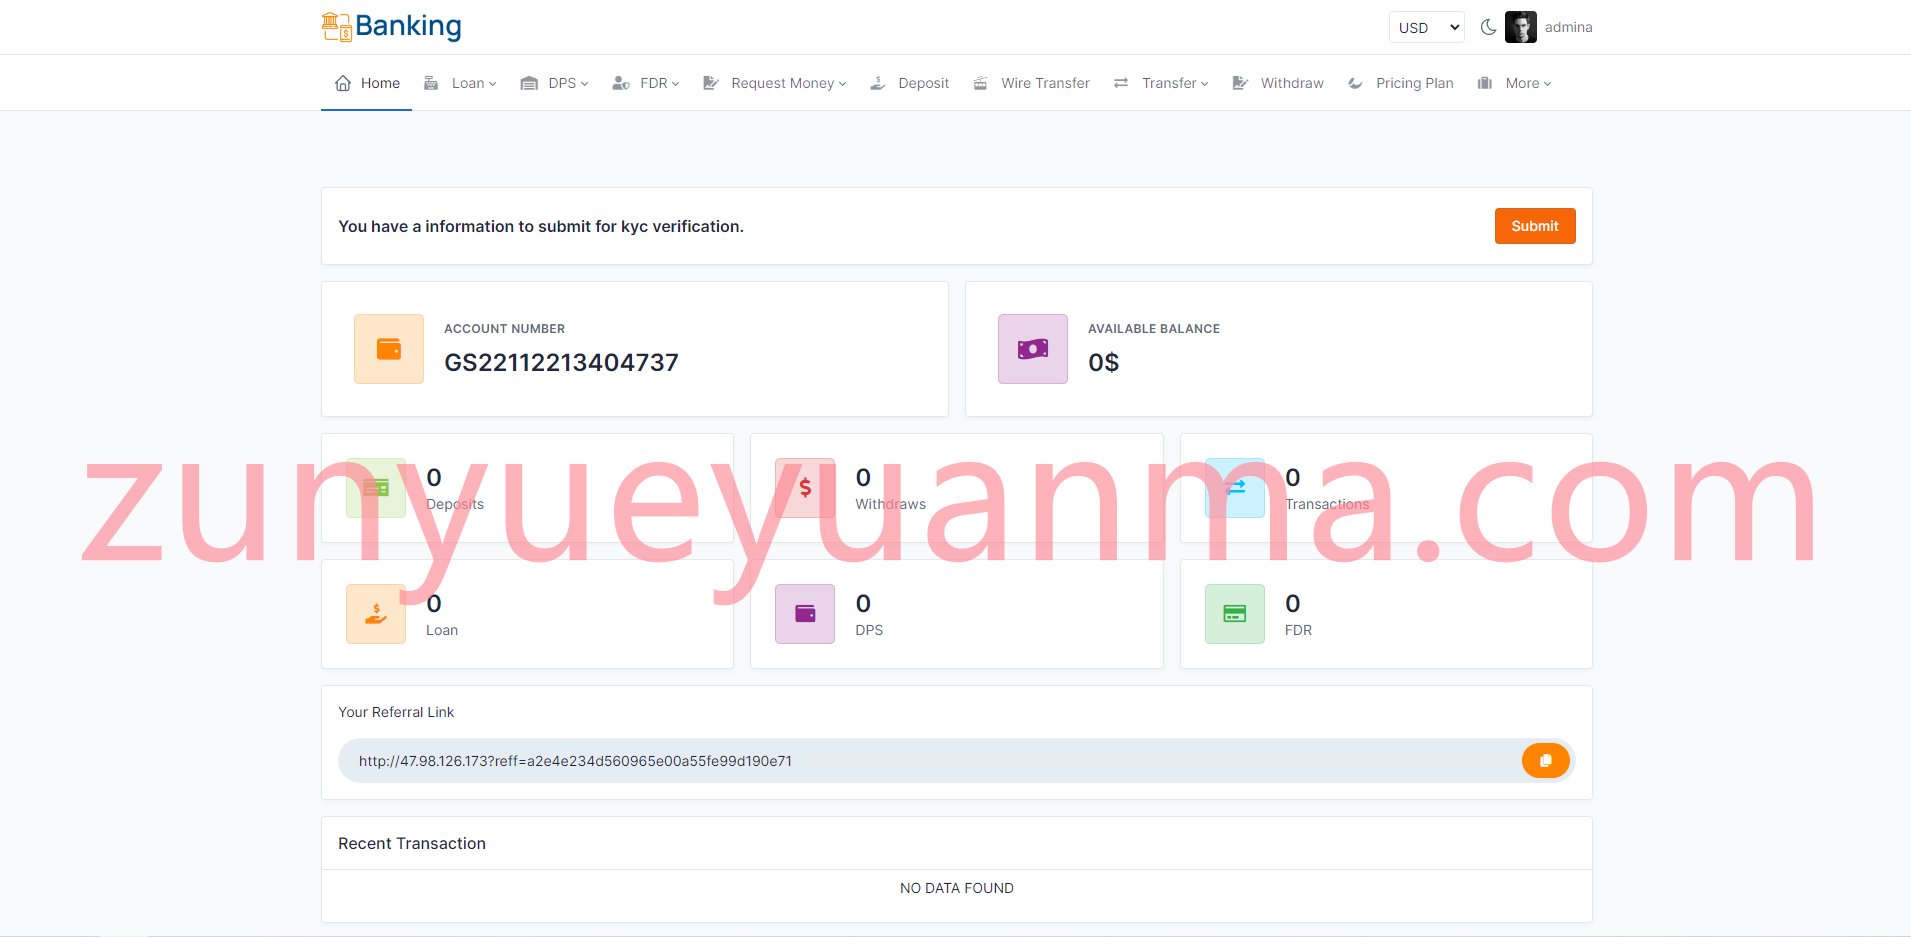Image resolution: width=1911 pixels, height=937 pixels.
Task: Copy referral link with orange button
Action: [x=1545, y=761]
